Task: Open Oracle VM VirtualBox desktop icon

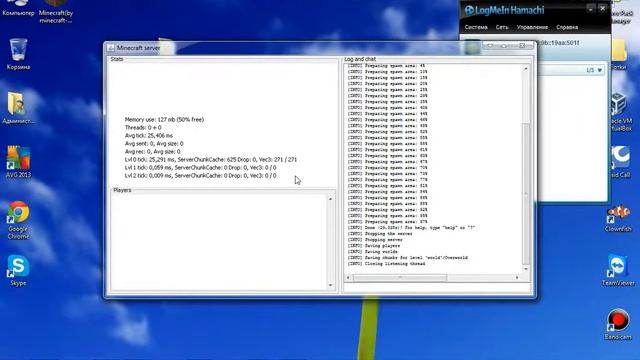Action: (x=619, y=104)
